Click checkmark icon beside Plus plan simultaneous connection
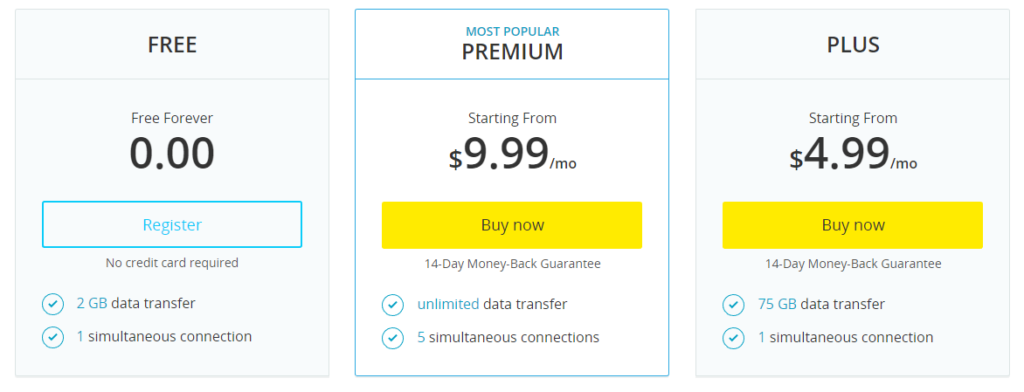This screenshot has width=1024, height=392. (x=733, y=338)
